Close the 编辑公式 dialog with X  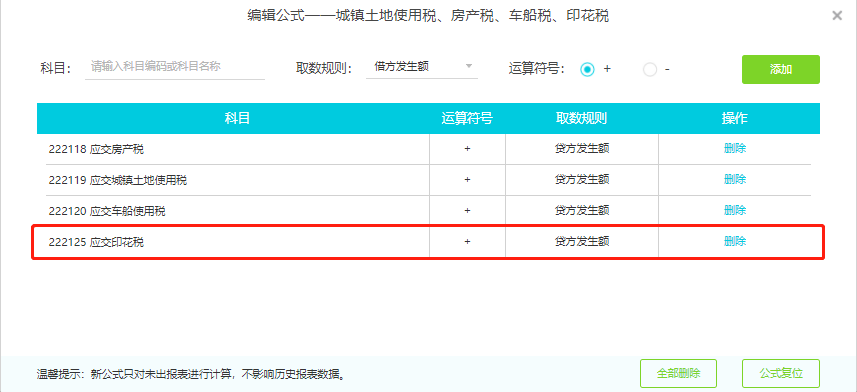pyautogui.click(x=836, y=16)
